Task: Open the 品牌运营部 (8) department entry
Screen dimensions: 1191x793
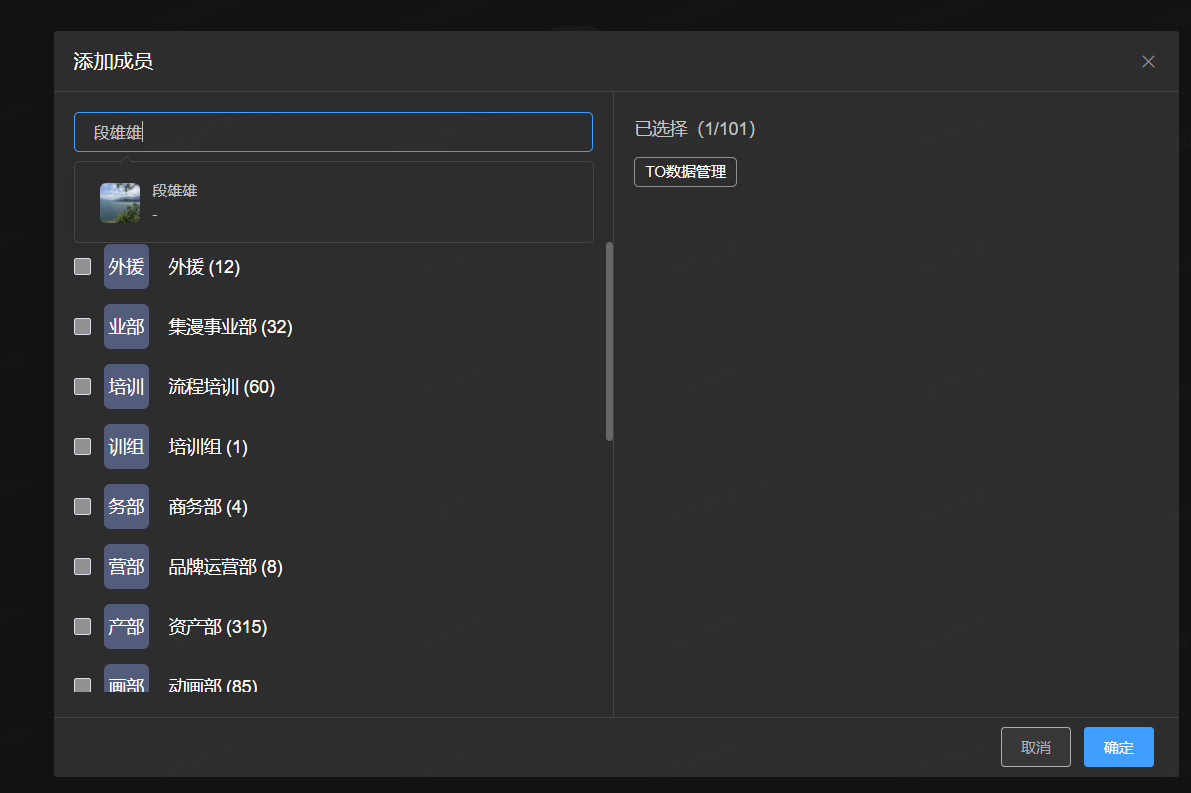Action: [x=225, y=567]
